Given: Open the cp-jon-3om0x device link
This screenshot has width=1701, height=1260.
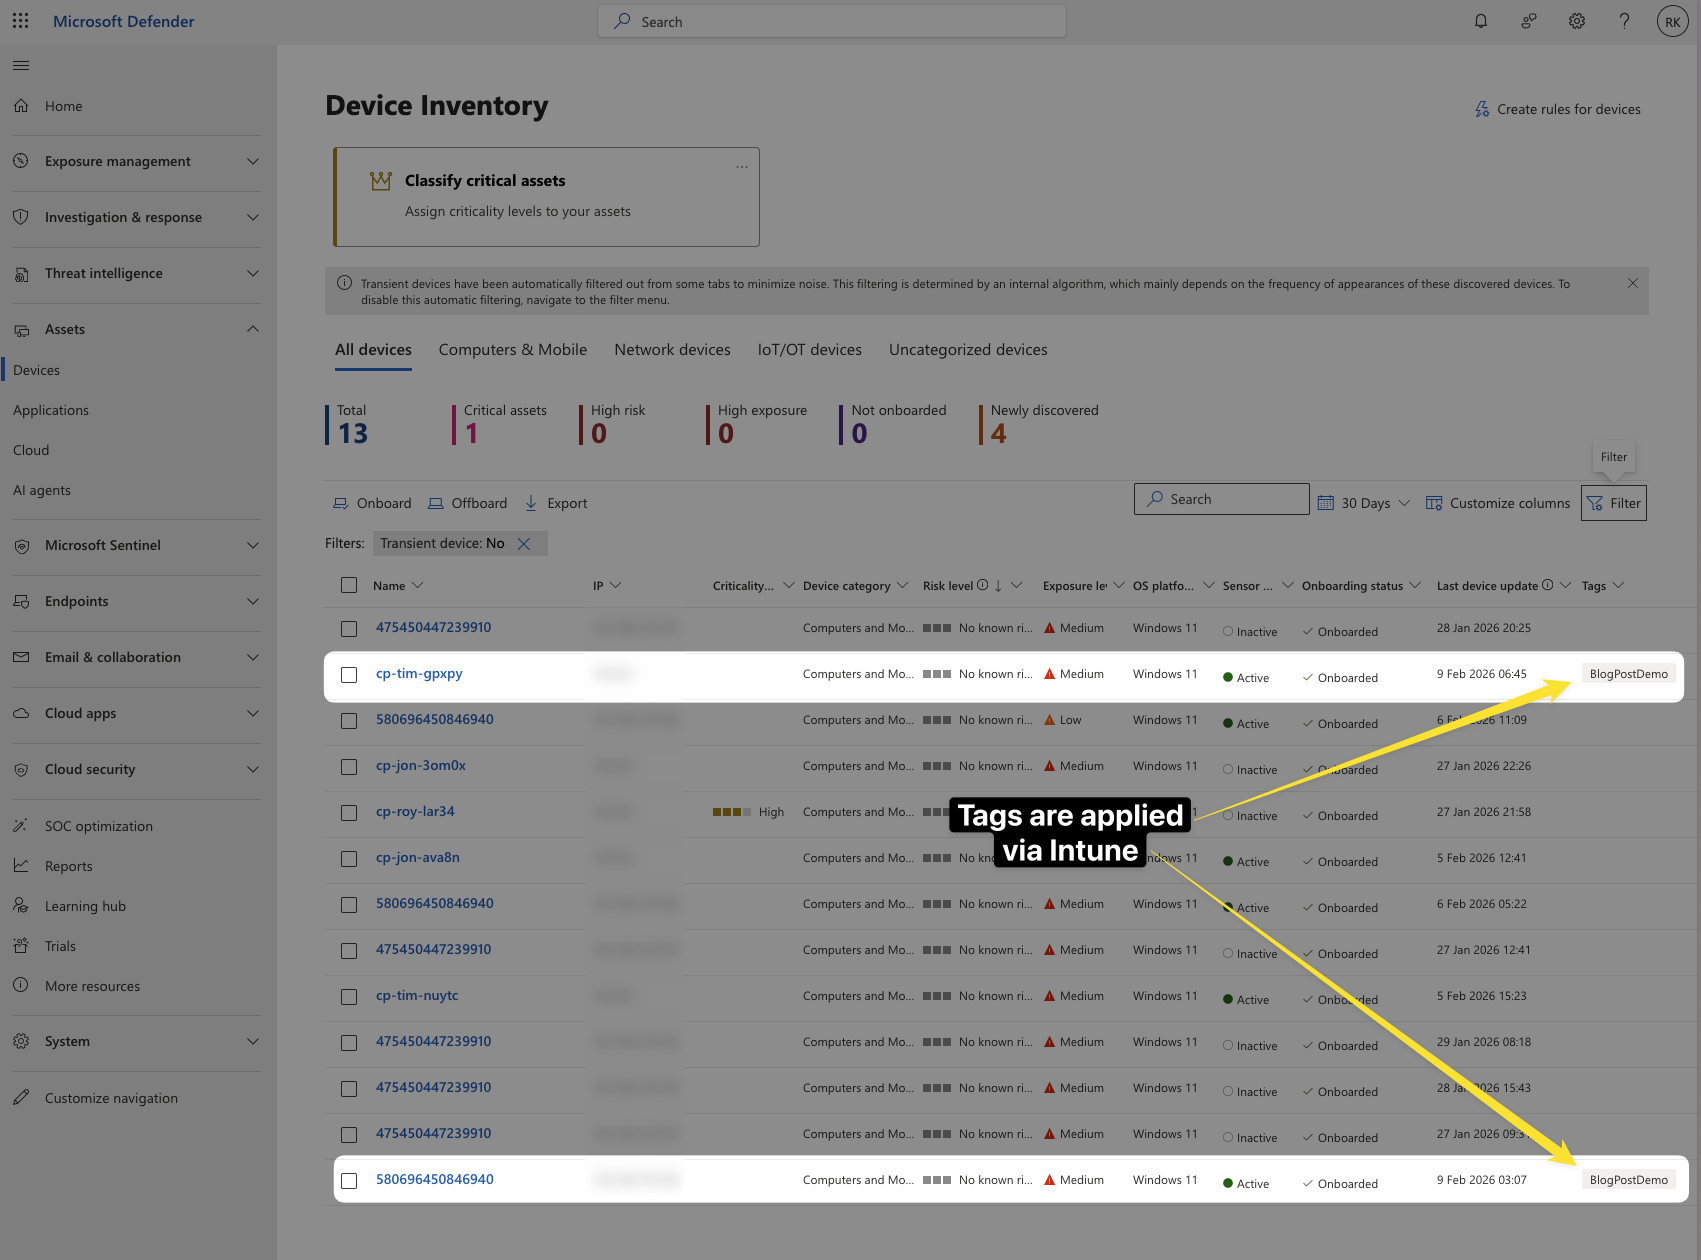Looking at the screenshot, I should tap(421, 766).
